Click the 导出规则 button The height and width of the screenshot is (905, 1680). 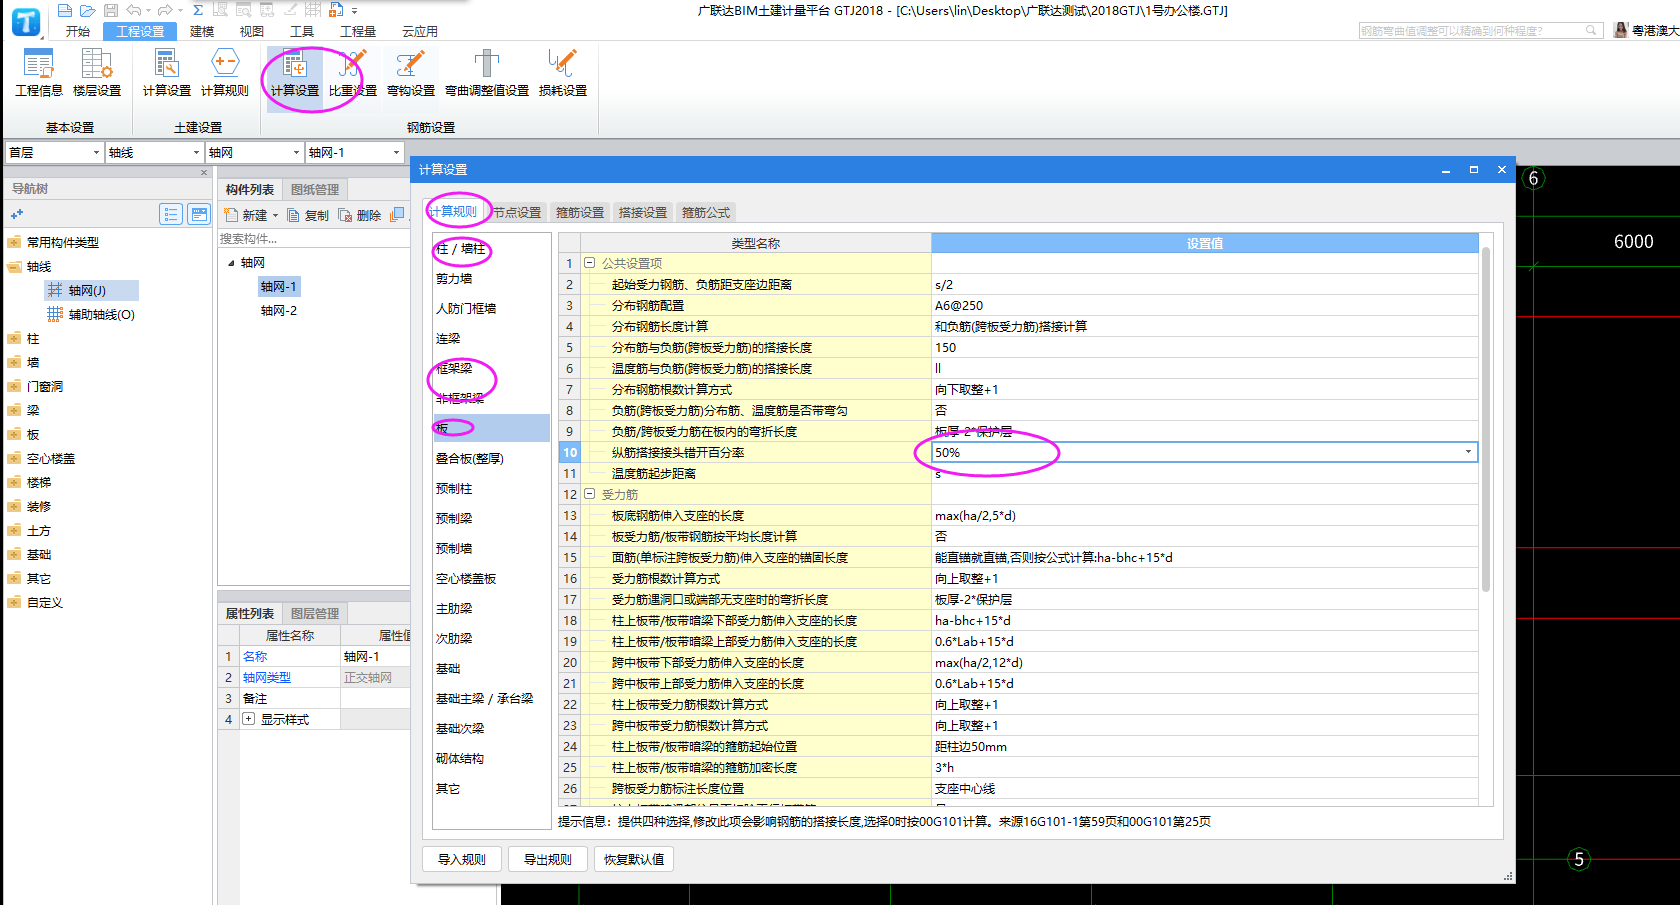click(x=548, y=859)
